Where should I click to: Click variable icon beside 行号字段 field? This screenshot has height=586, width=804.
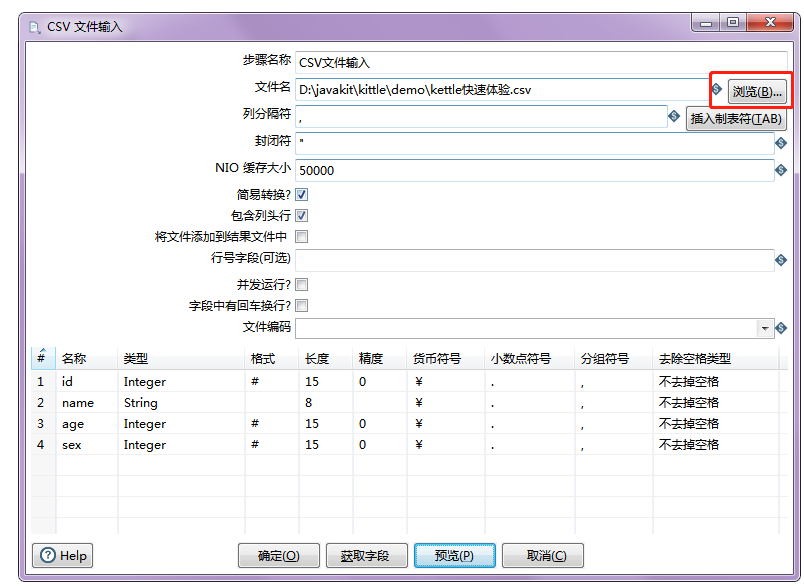click(780, 260)
